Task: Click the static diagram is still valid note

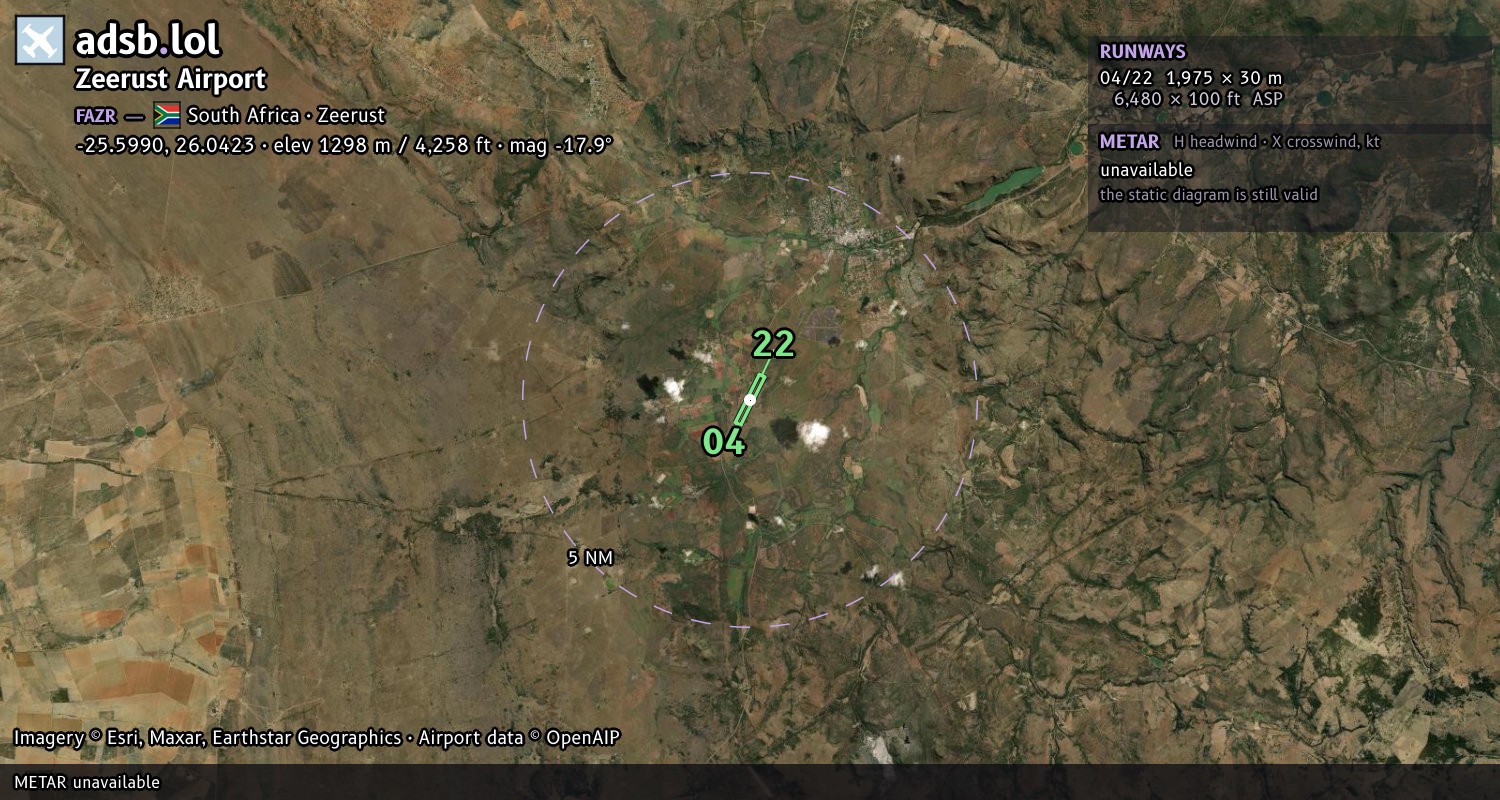Action: tap(1208, 195)
